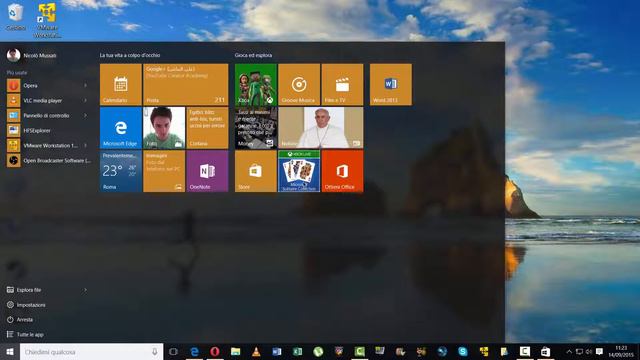
Task: Open Opera from the taskbar
Action: [215, 351]
